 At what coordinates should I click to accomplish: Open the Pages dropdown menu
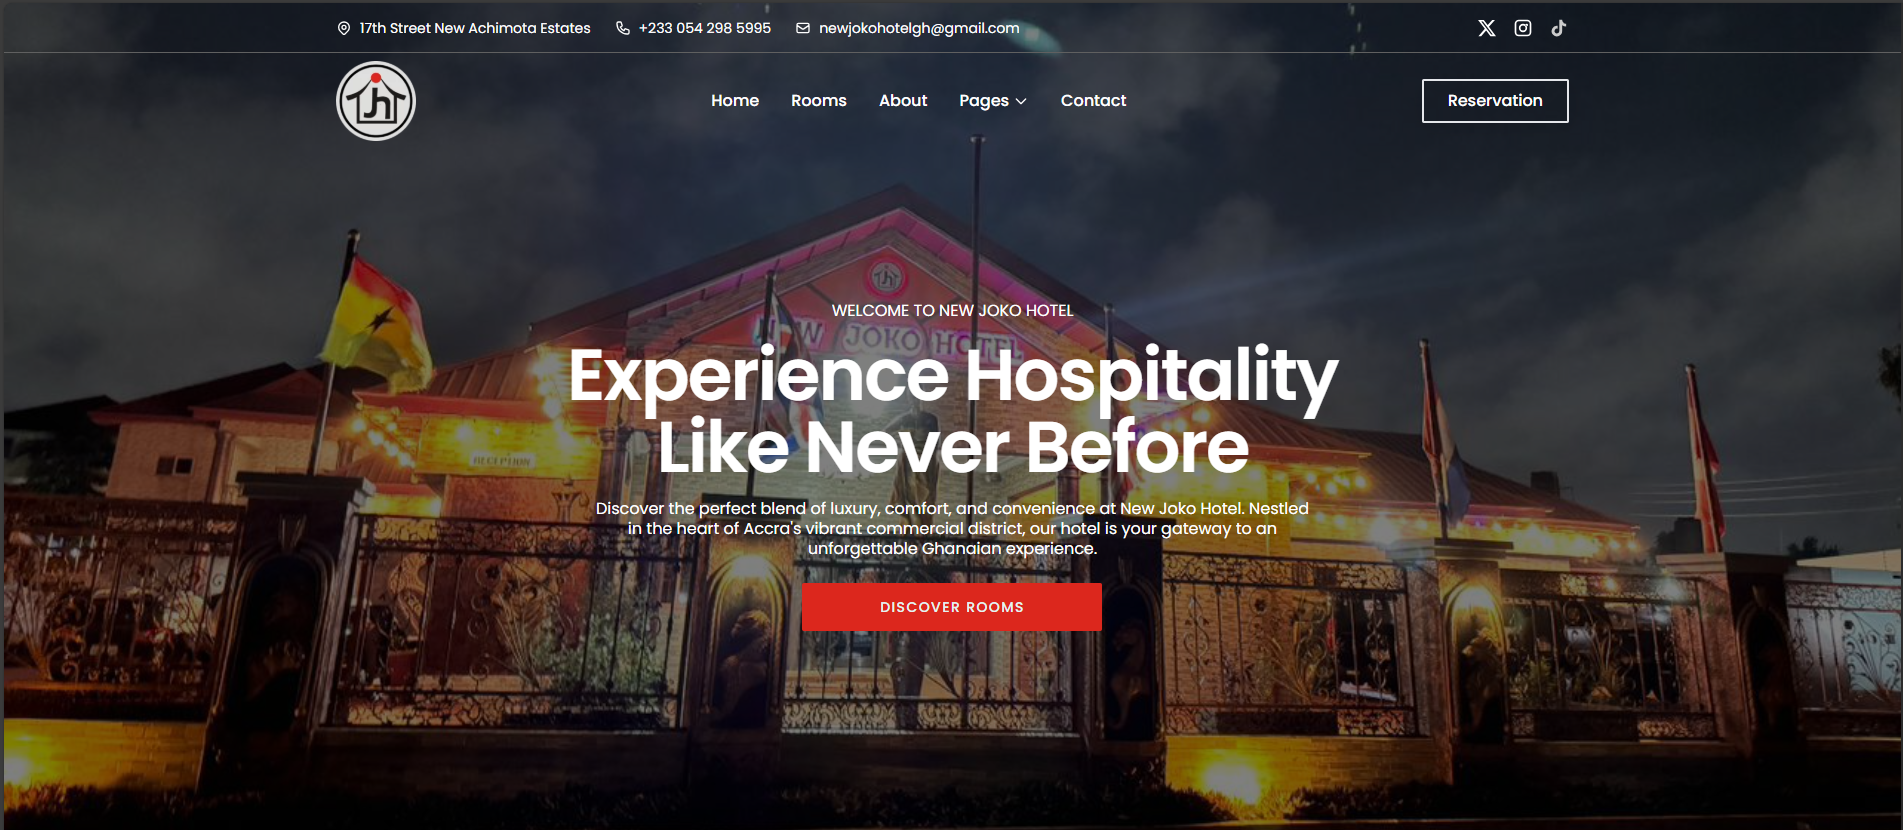click(993, 100)
